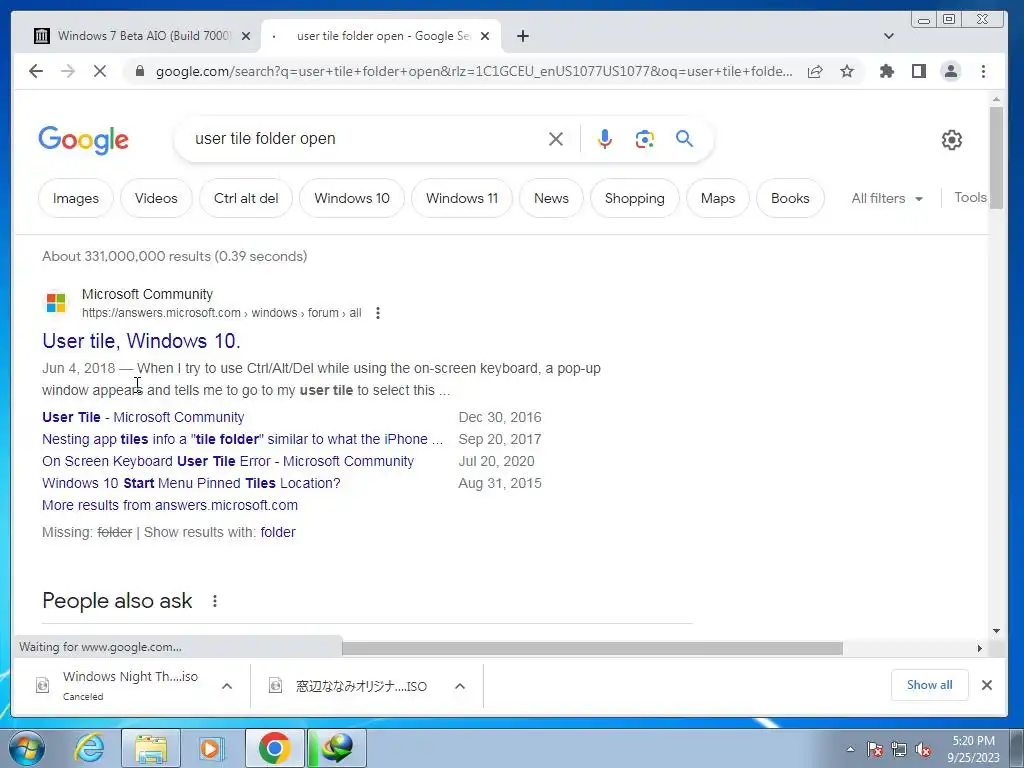Open the User tile, Windows 10 result
Viewport: 1024px width, 768px height.
[141, 341]
